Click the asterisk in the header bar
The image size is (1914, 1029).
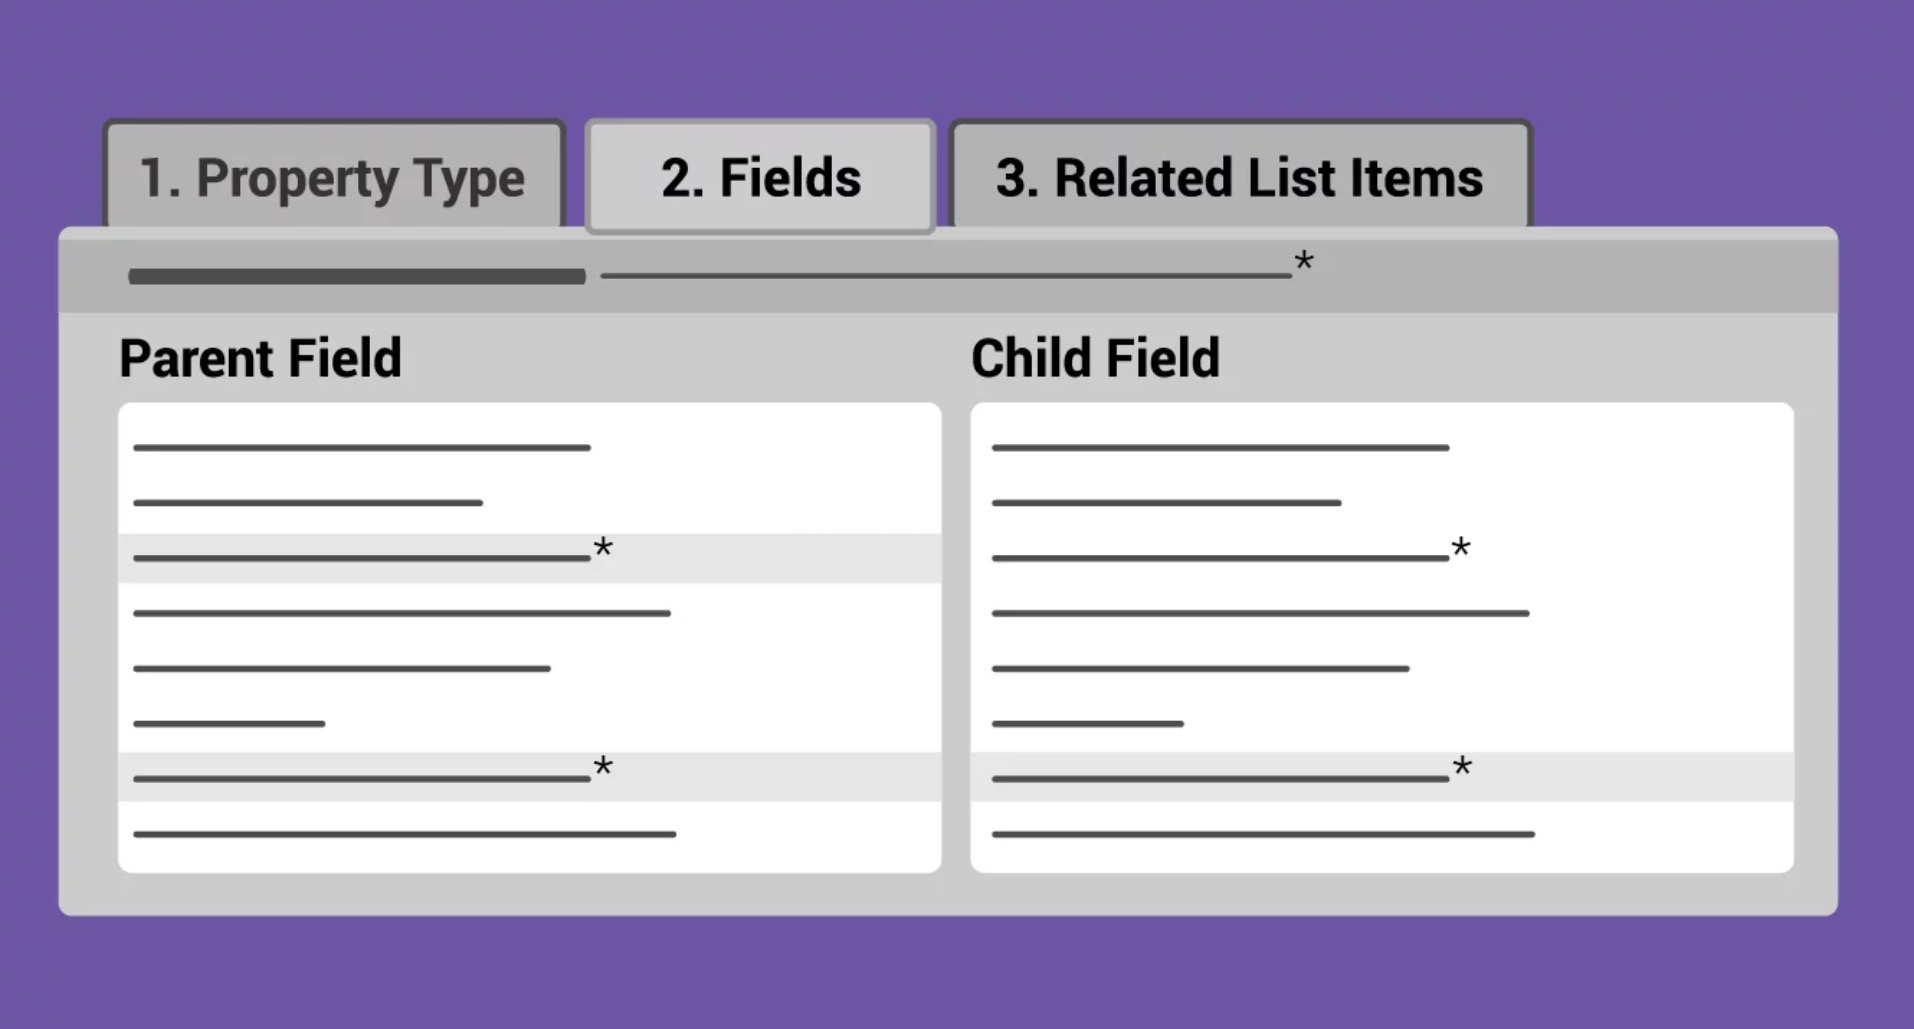pos(1303,263)
